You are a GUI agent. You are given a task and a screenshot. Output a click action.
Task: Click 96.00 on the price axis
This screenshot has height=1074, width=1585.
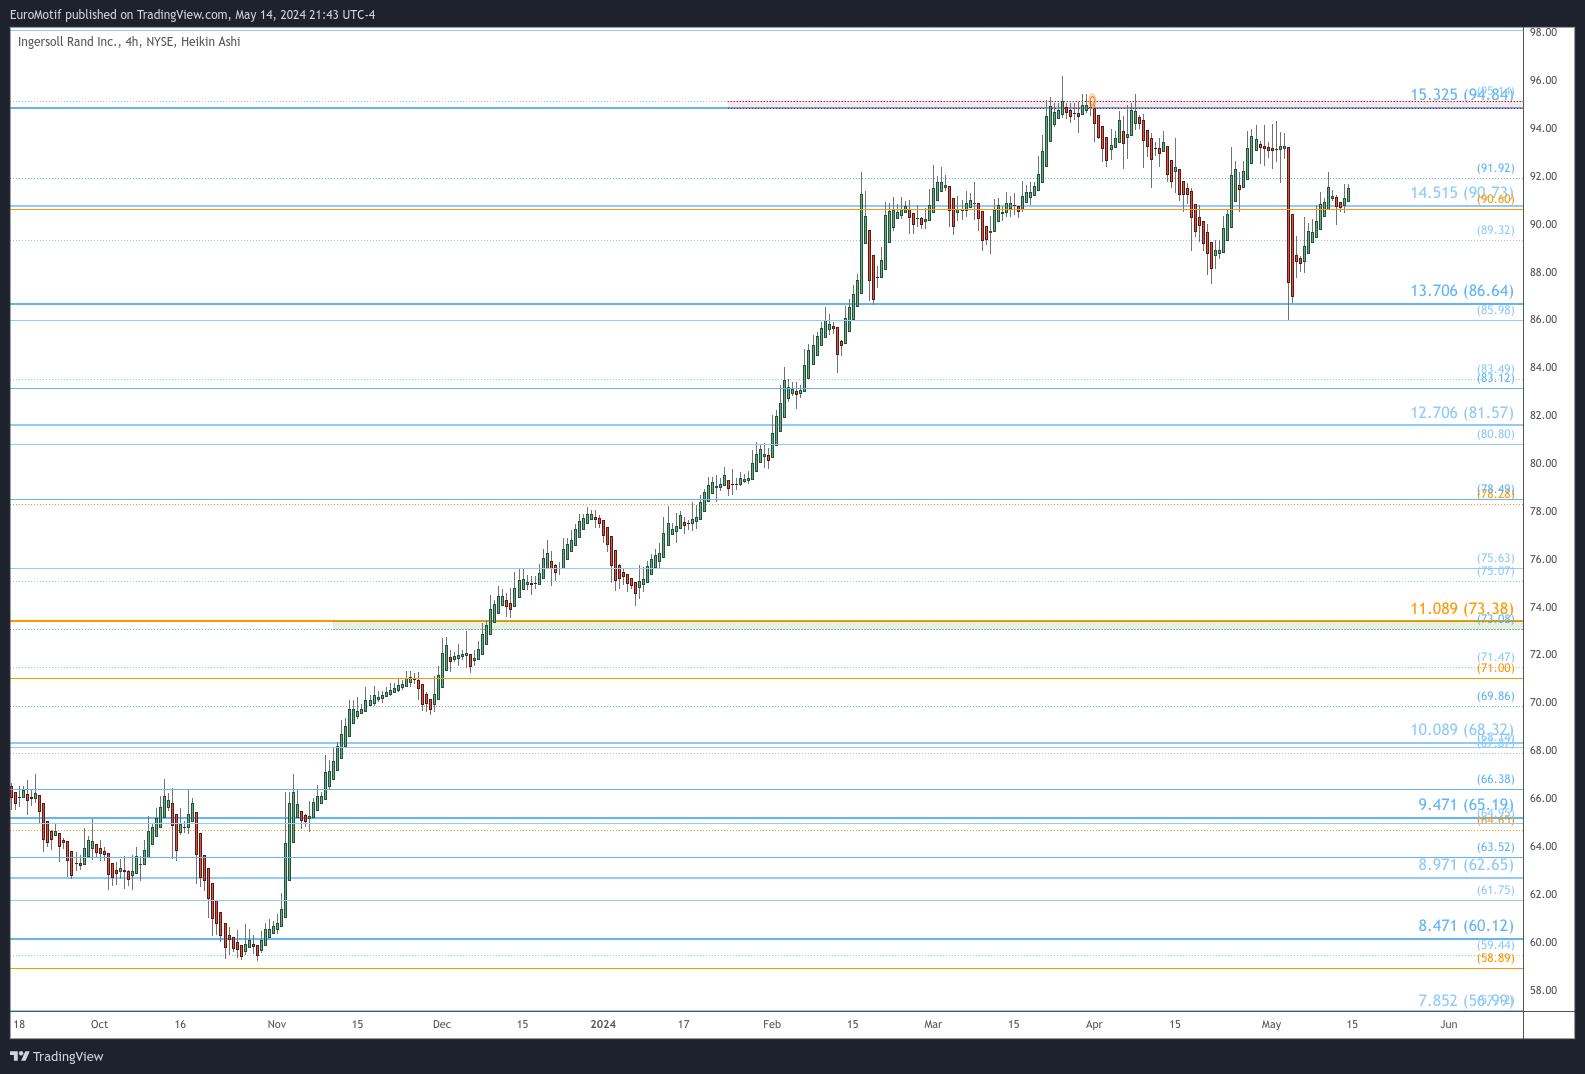click(1543, 80)
